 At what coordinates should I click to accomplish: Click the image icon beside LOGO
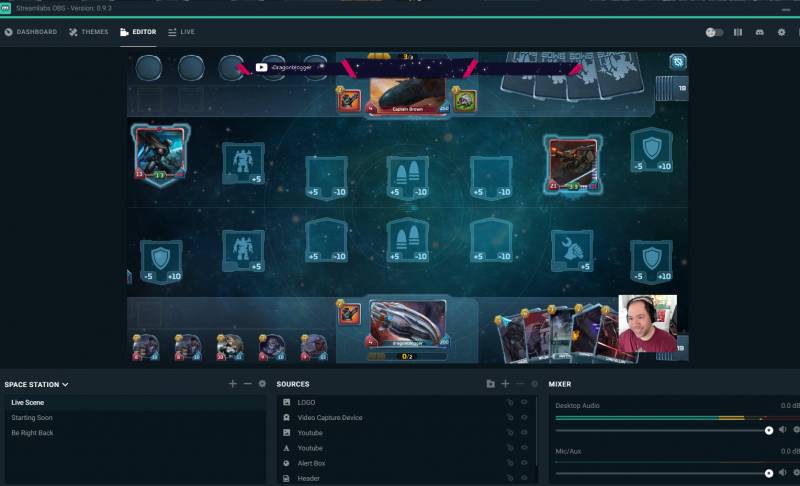click(286, 402)
